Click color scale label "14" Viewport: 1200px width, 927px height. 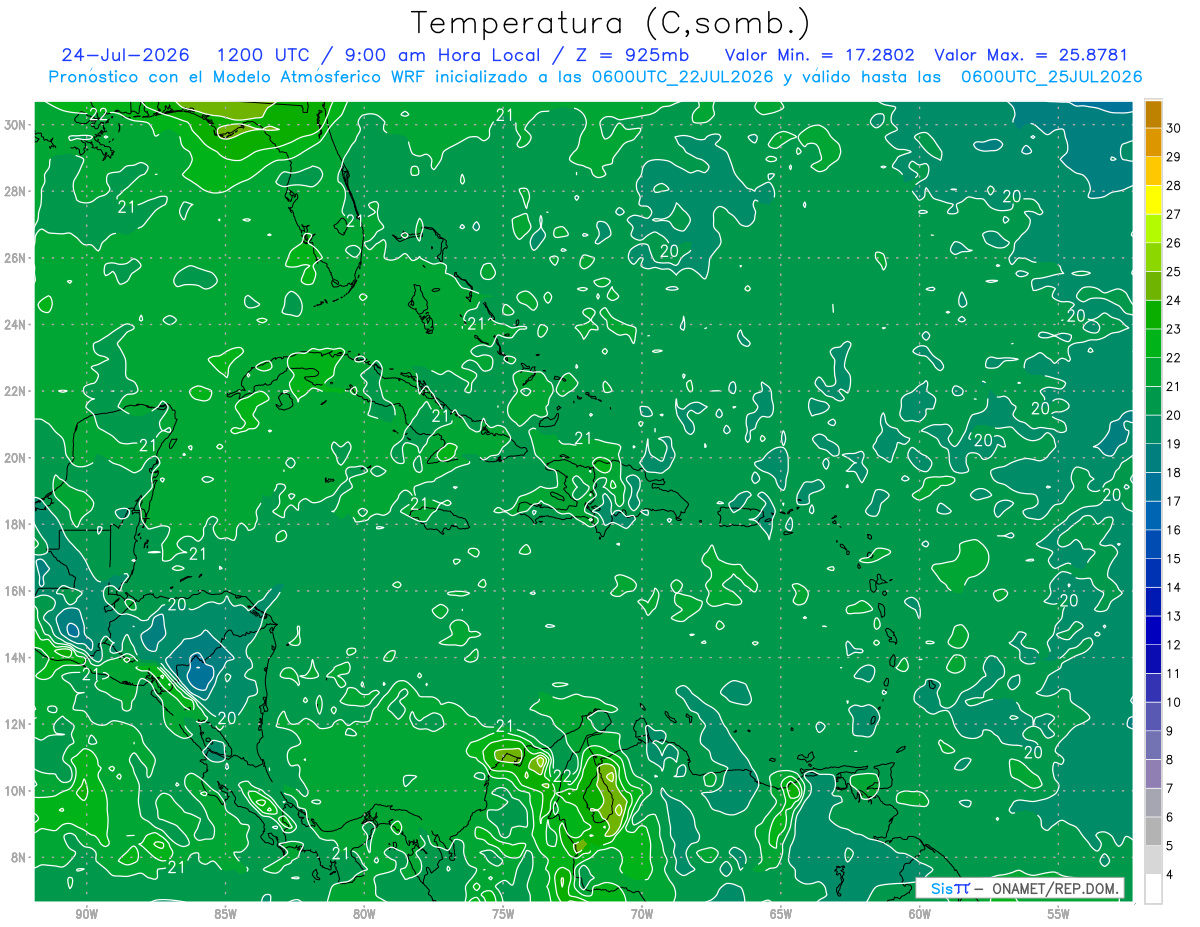[1174, 588]
